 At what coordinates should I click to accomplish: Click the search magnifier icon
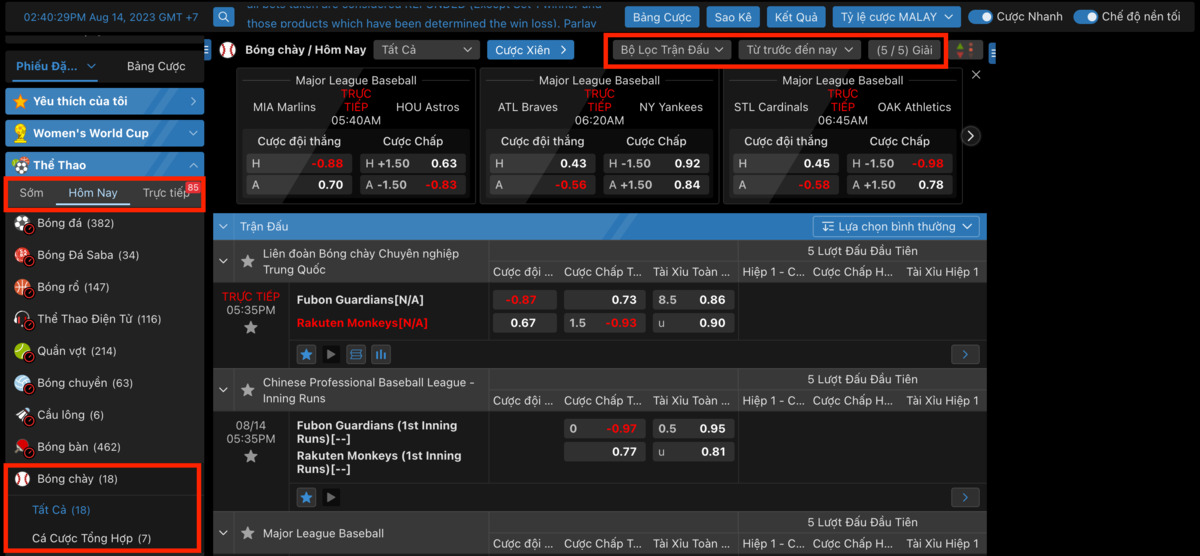point(224,17)
